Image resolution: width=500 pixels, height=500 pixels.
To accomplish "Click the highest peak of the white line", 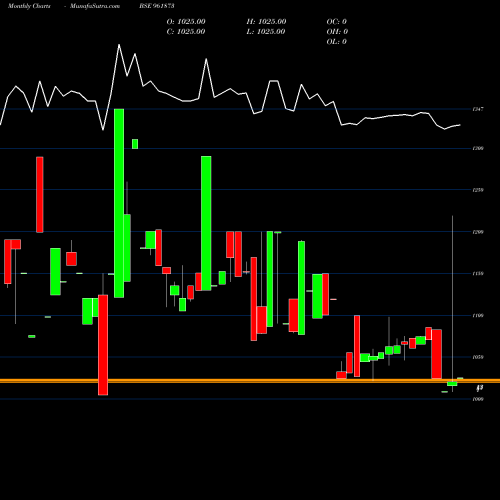I will pyautogui.click(x=119, y=45).
